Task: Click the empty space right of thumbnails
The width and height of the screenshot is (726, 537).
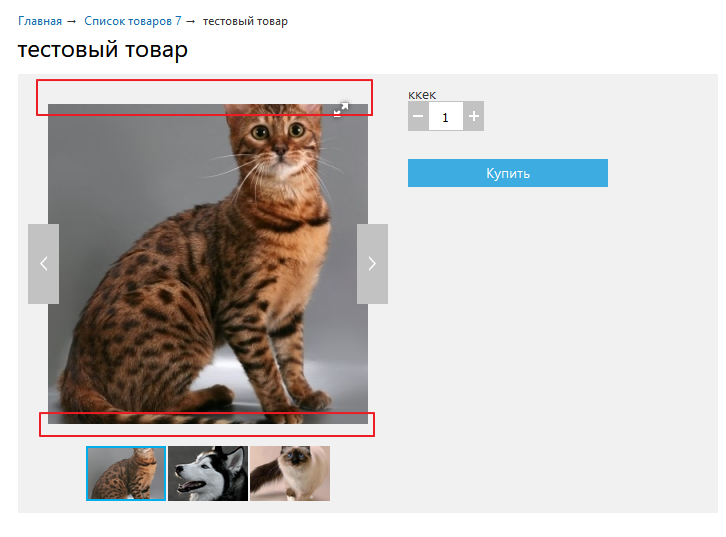Action: (x=520, y=473)
